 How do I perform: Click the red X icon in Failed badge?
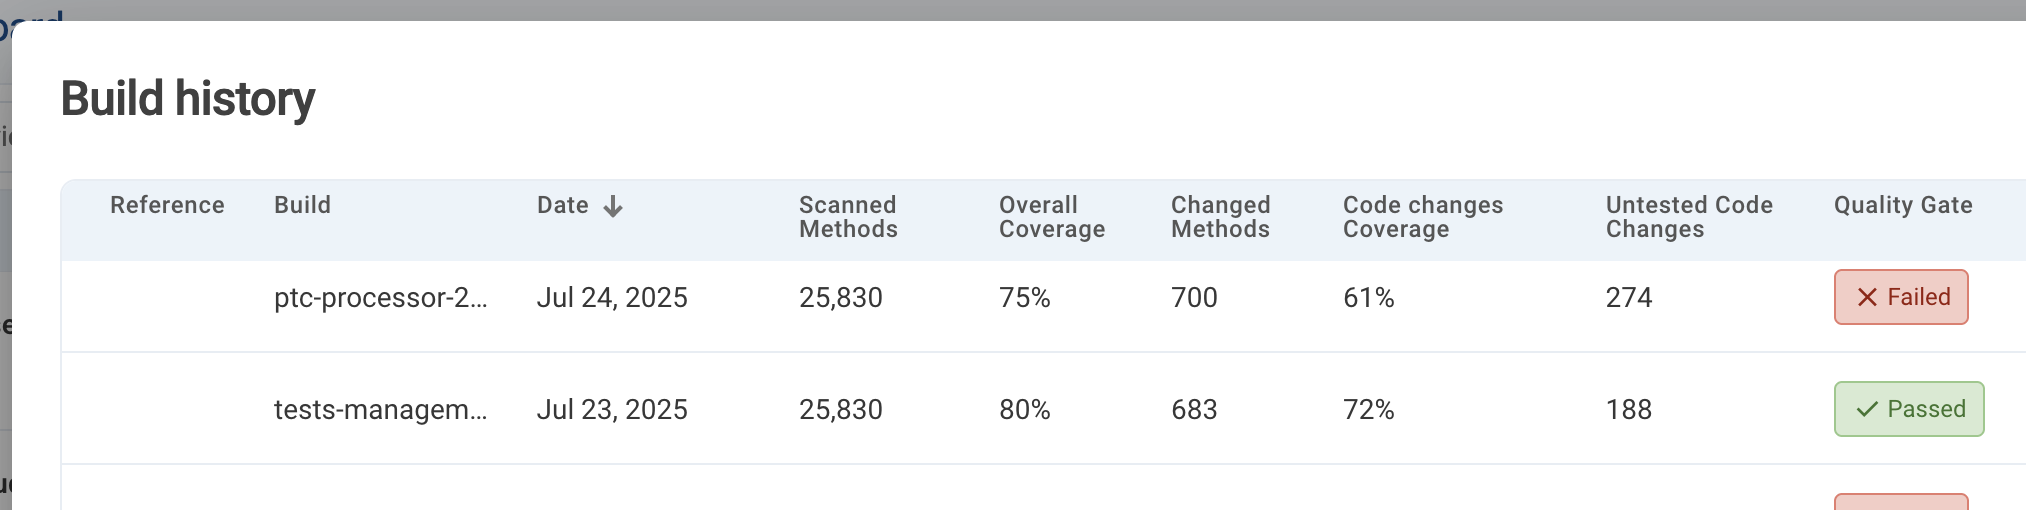tap(1866, 297)
